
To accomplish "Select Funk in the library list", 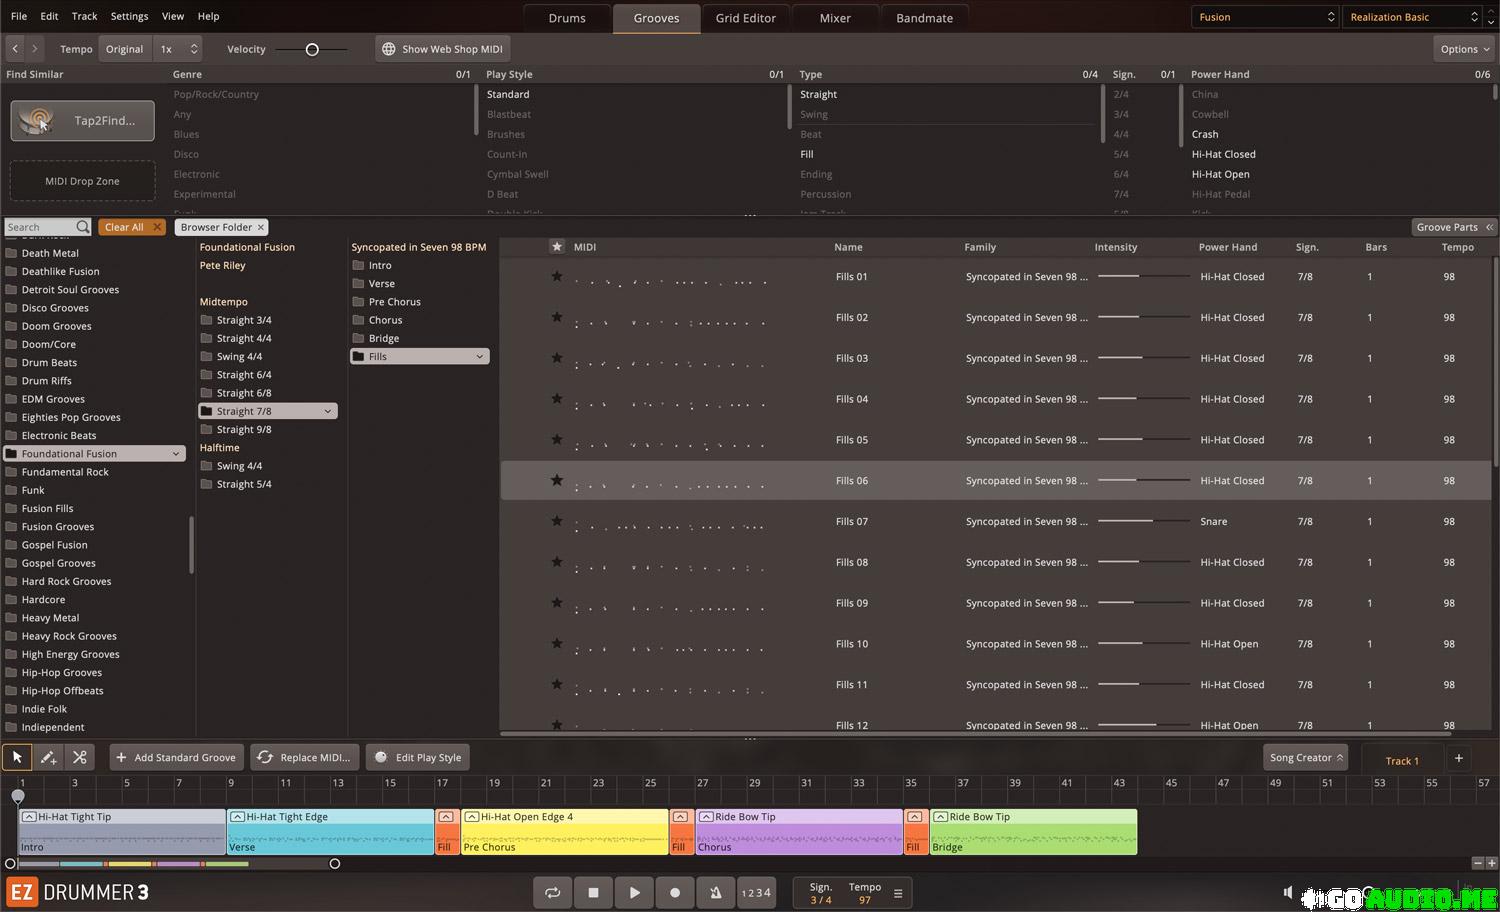I will point(33,490).
